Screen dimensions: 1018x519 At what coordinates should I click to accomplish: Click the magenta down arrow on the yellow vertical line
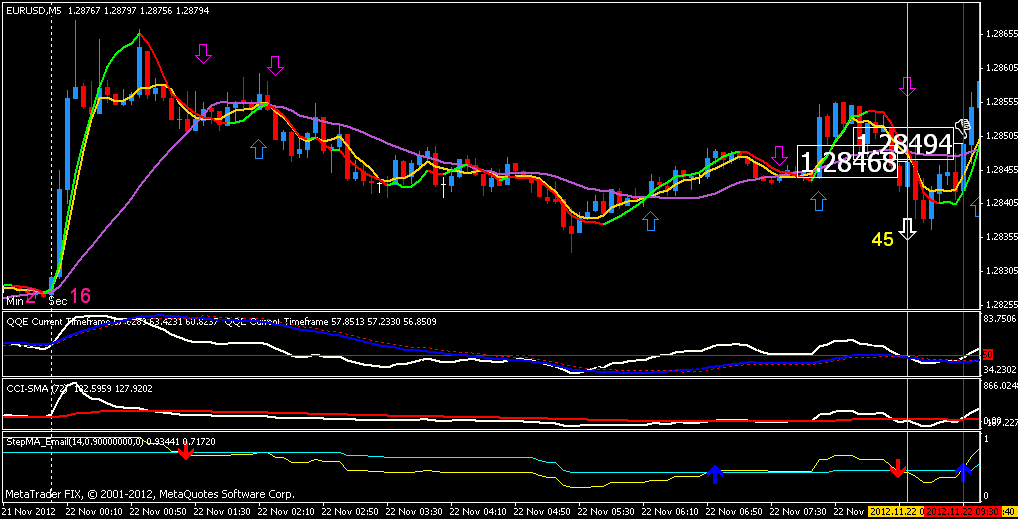[907, 86]
